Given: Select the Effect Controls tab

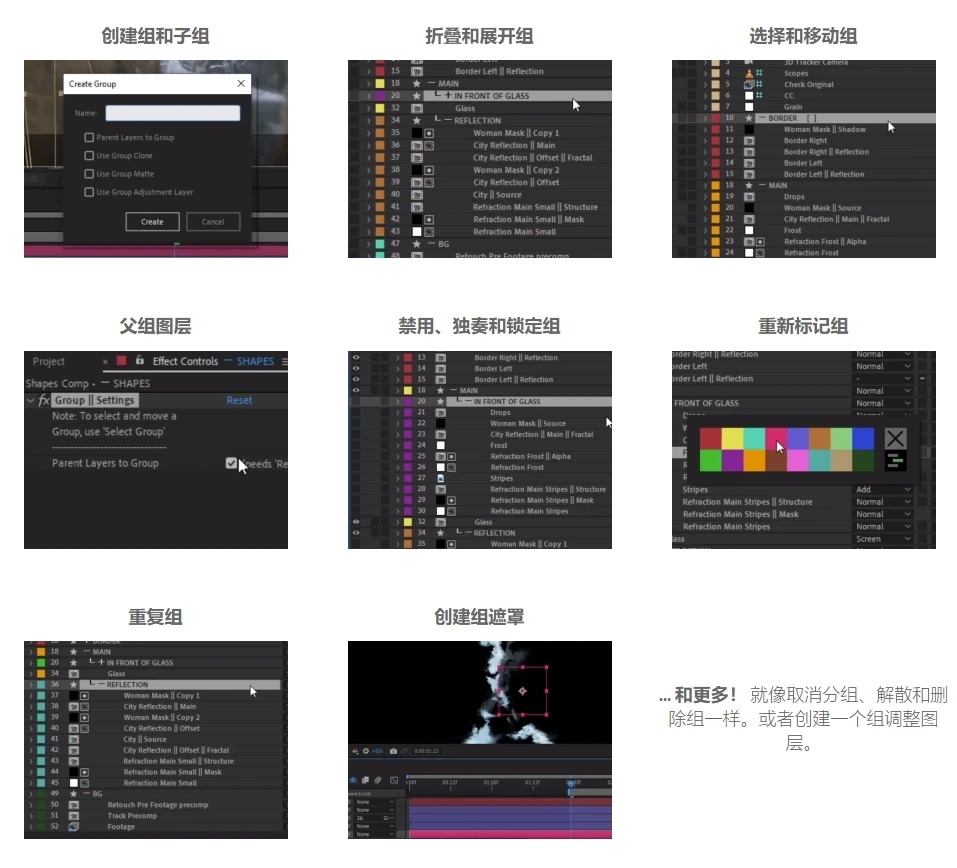Looking at the screenshot, I should click(x=185, y=361).
